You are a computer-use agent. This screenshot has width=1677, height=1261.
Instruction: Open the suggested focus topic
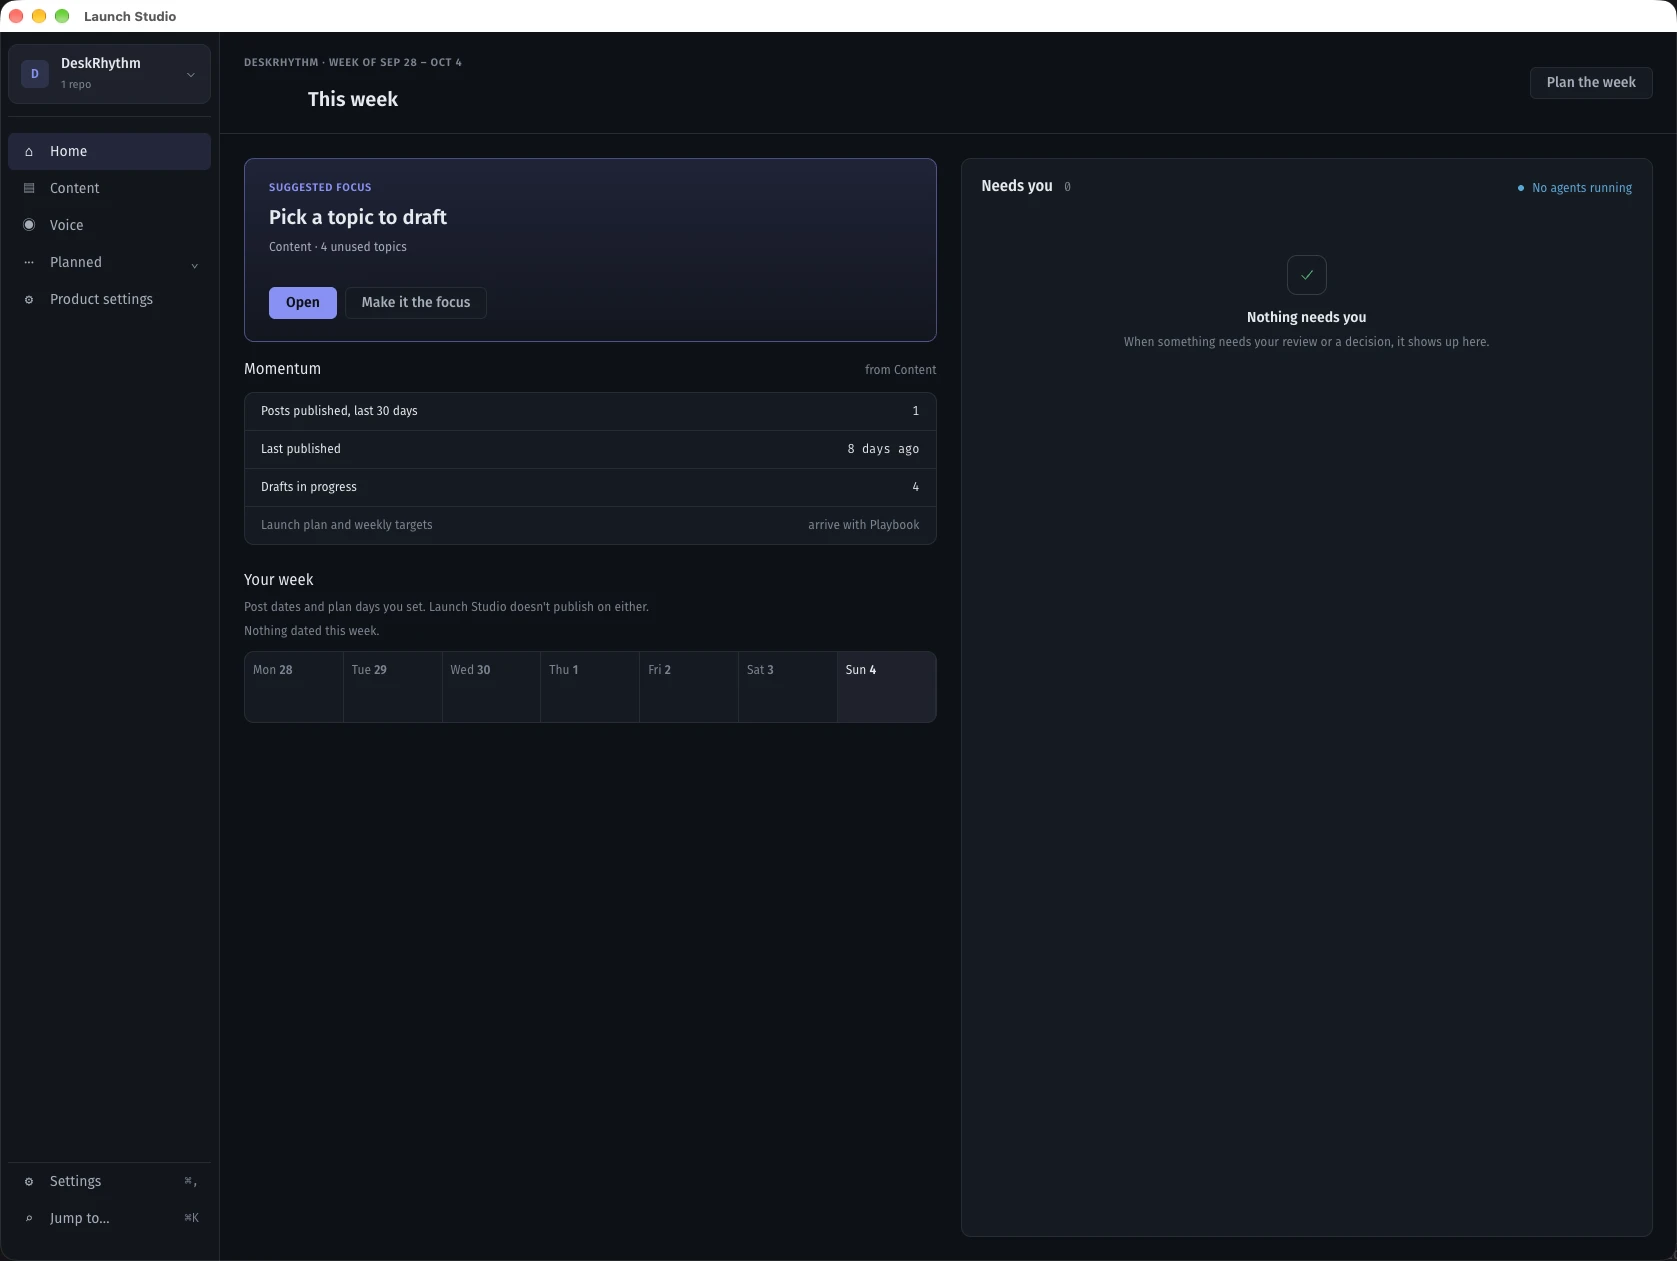tap(303, 303)
